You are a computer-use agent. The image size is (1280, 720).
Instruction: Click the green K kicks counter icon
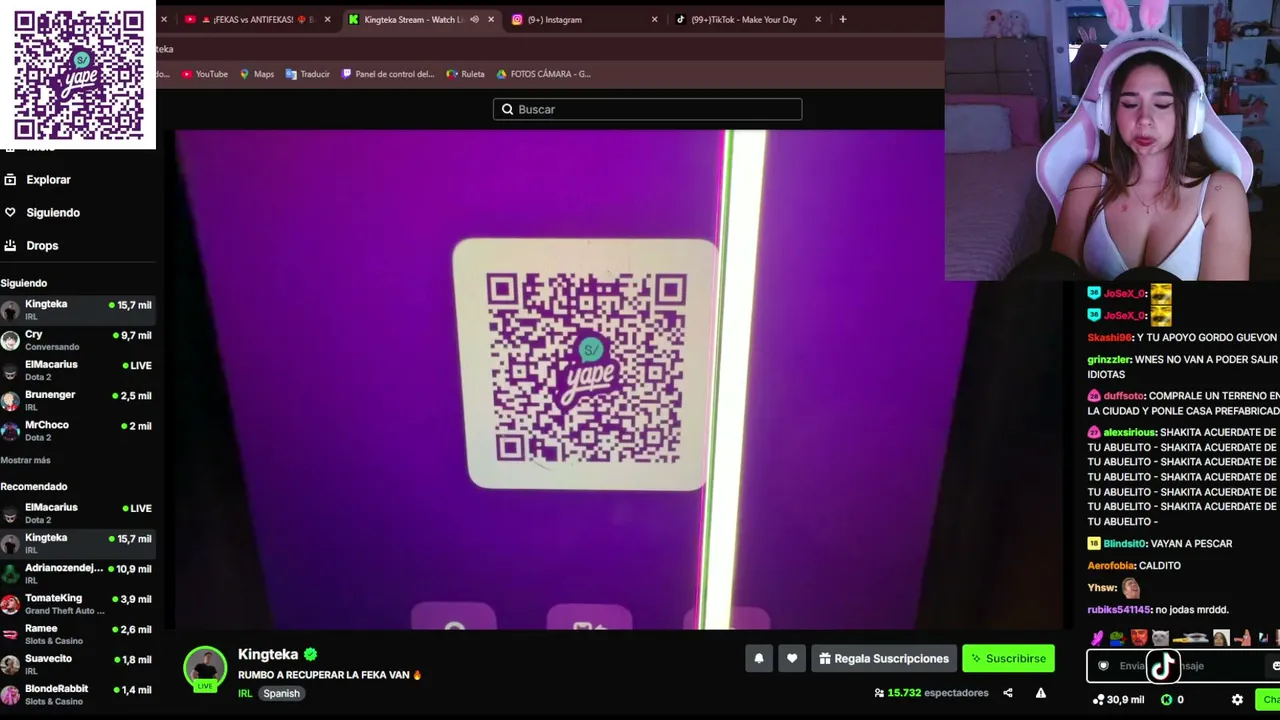1166,700
